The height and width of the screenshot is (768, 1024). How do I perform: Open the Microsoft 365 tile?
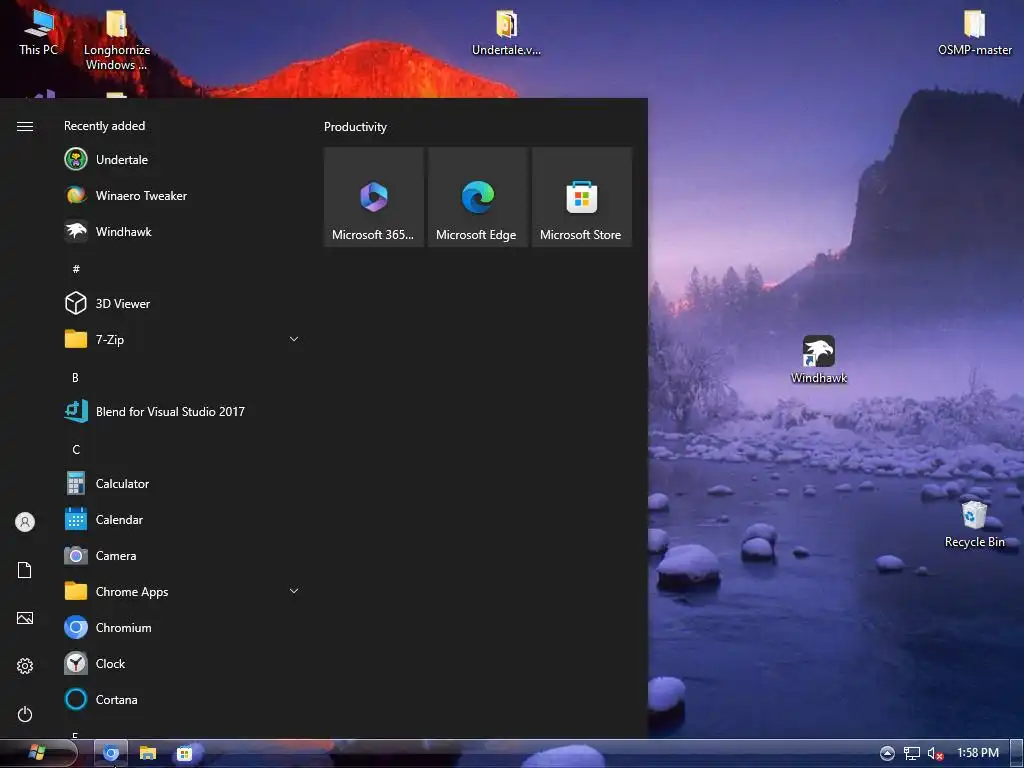point(374,197)
